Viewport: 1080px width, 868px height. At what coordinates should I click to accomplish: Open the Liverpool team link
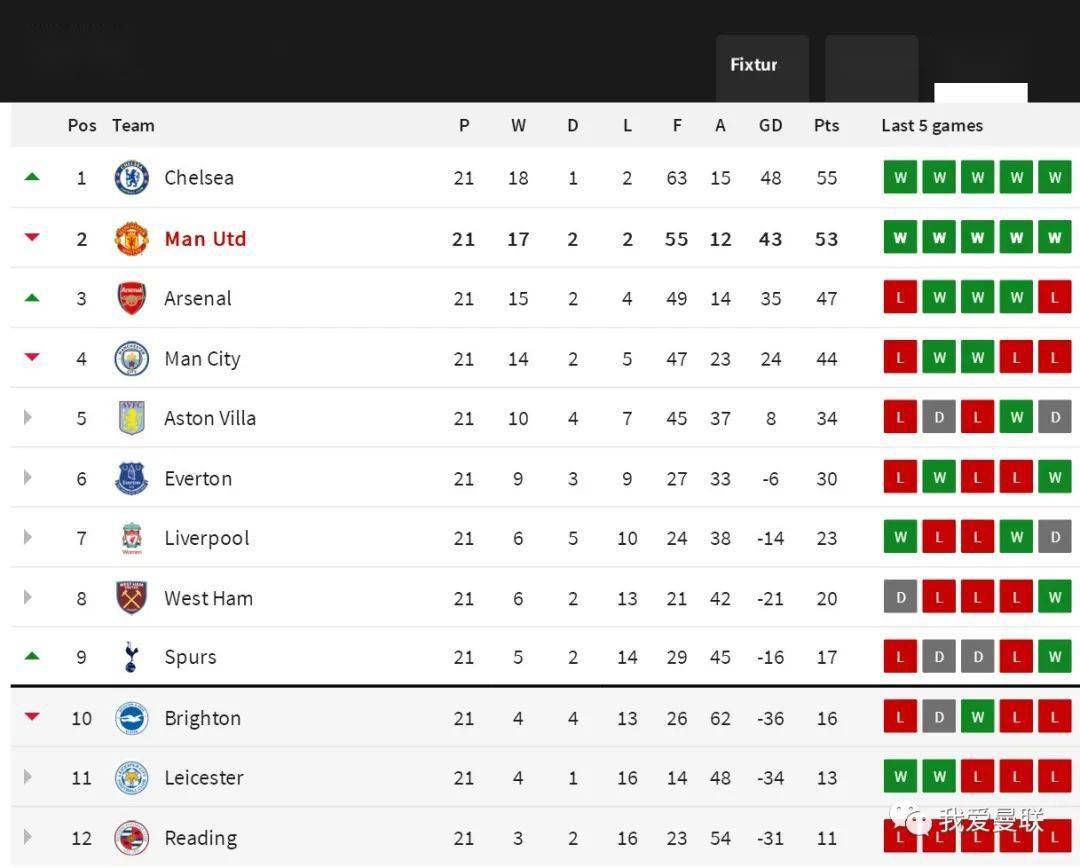207,538
